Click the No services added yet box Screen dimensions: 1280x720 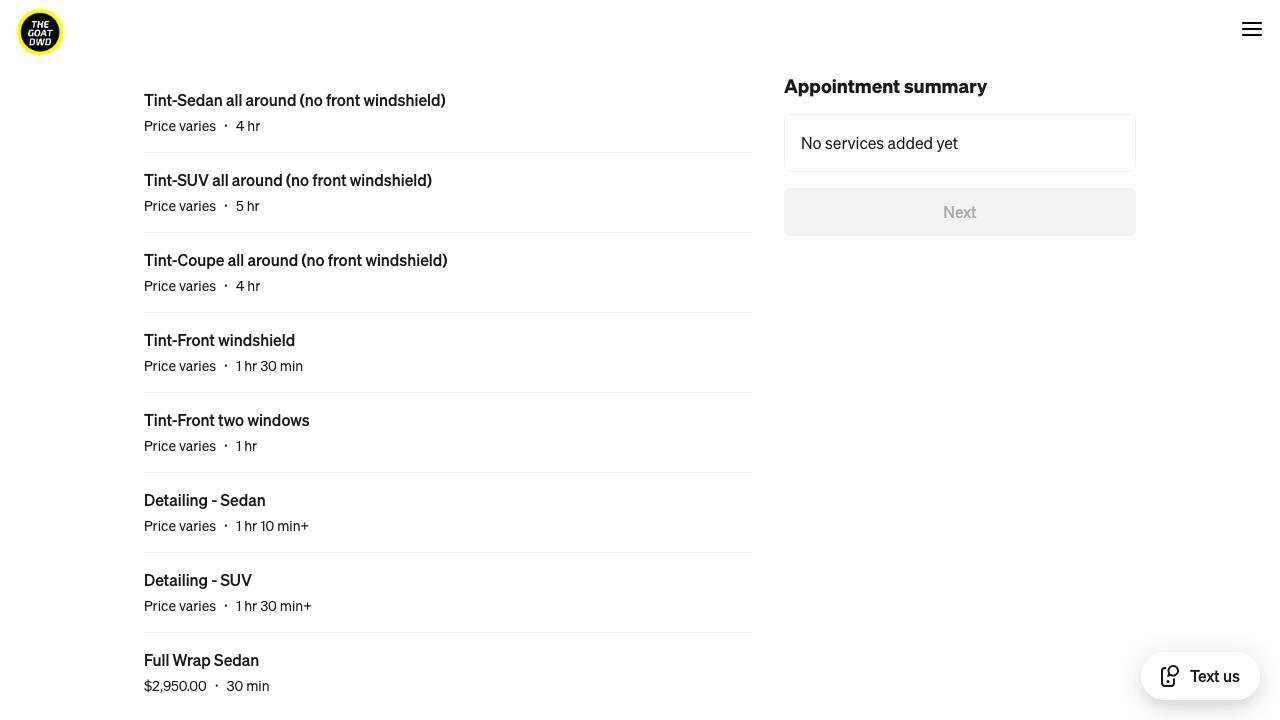pos(959,143)
